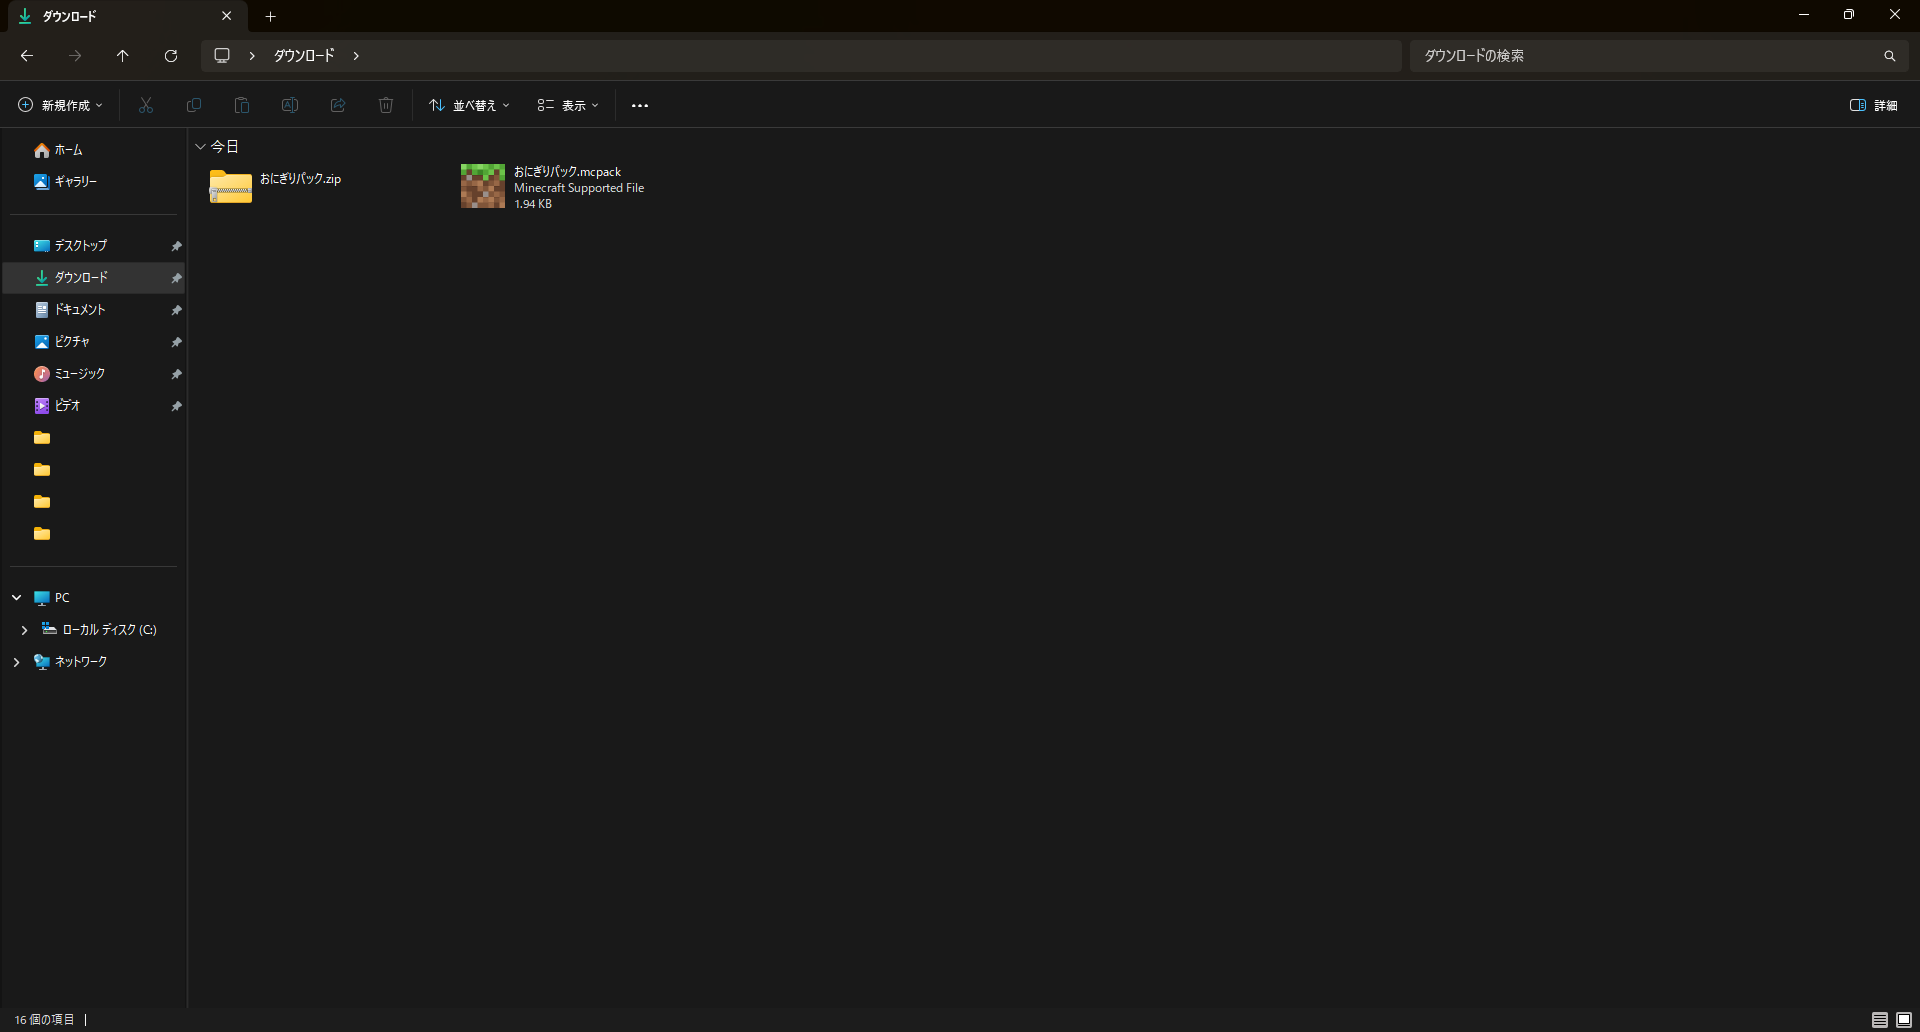Collapse the PC tree node chevron
Screen dimensions: 1920x1032
point(17,597)
